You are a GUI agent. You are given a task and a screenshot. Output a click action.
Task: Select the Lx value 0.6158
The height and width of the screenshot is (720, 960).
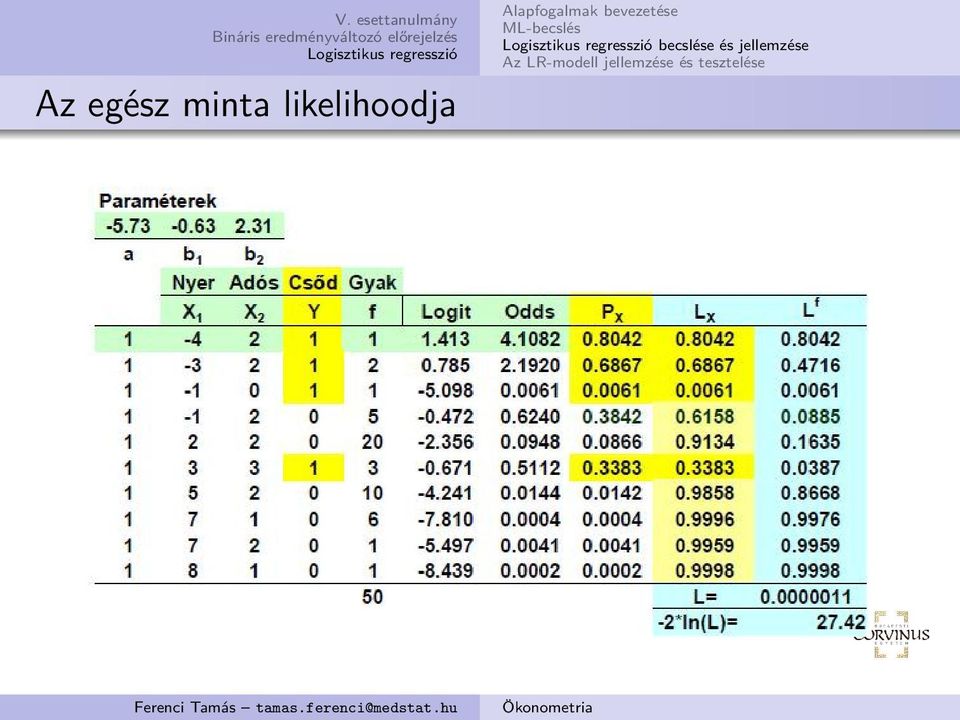704,417
